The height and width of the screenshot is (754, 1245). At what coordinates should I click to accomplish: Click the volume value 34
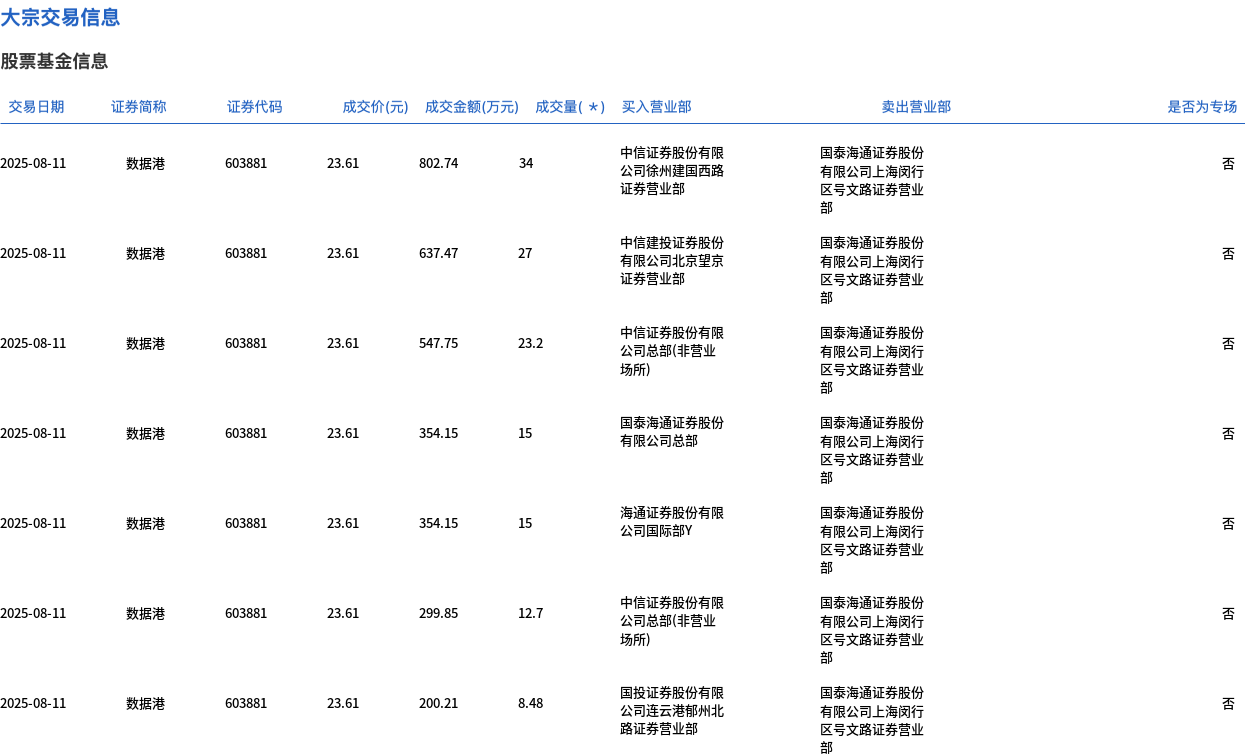tap(526, 163)
